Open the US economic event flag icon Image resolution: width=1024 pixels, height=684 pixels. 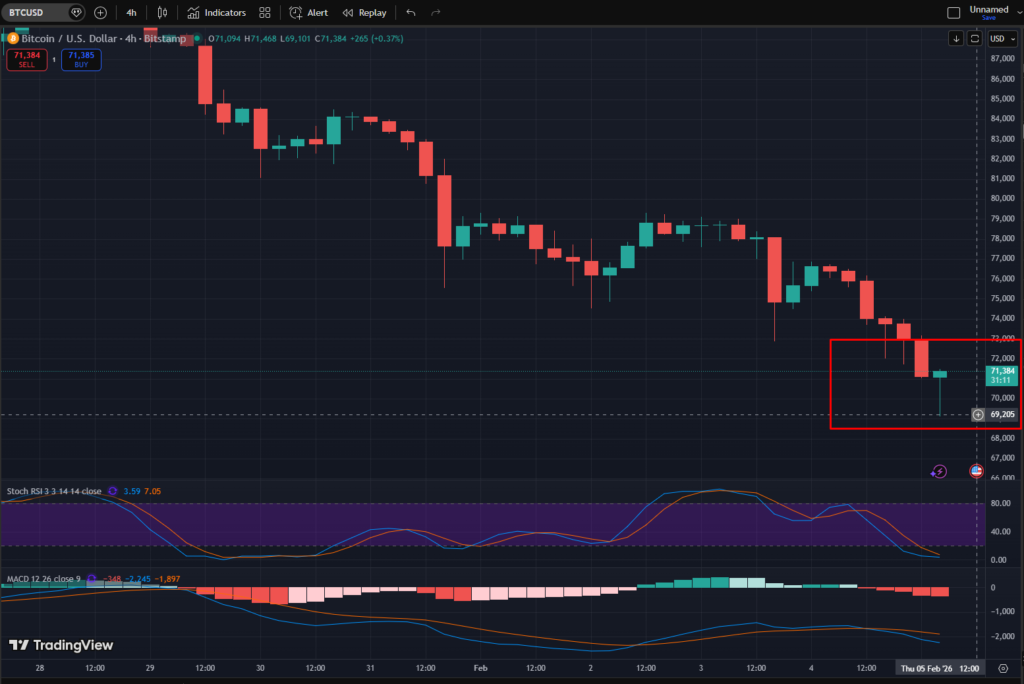[x=977, y=471]
